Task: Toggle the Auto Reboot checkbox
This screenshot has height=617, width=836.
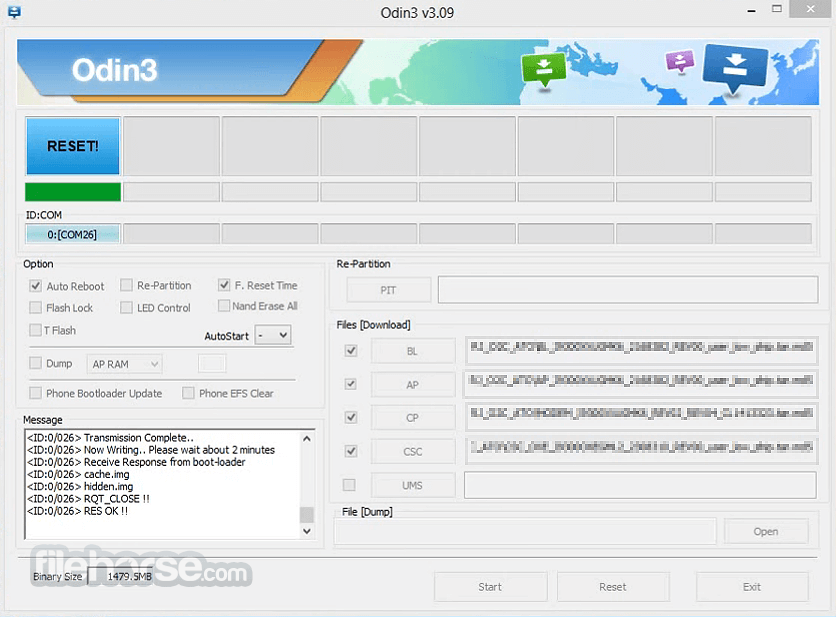Action: click(35, 286)
